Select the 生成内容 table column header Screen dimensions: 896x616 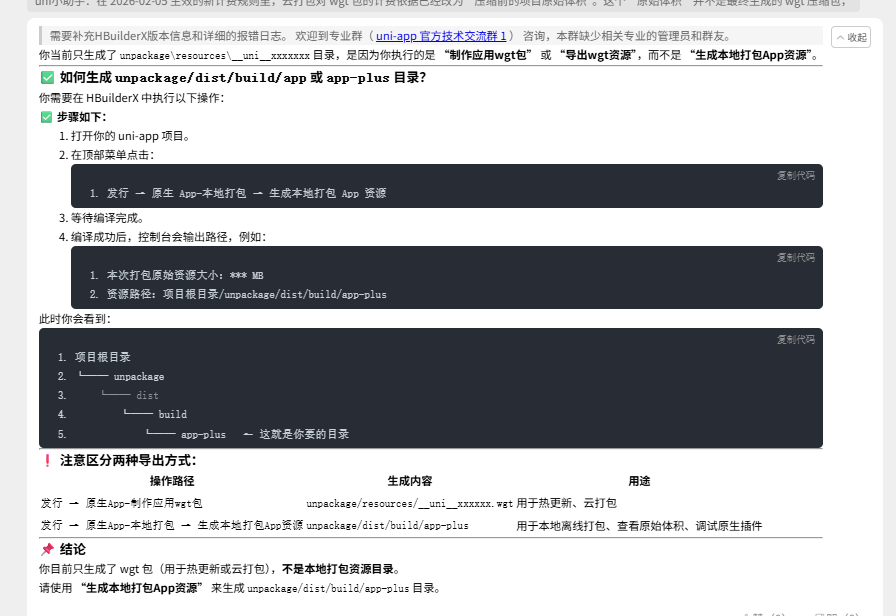pos(409,481)
